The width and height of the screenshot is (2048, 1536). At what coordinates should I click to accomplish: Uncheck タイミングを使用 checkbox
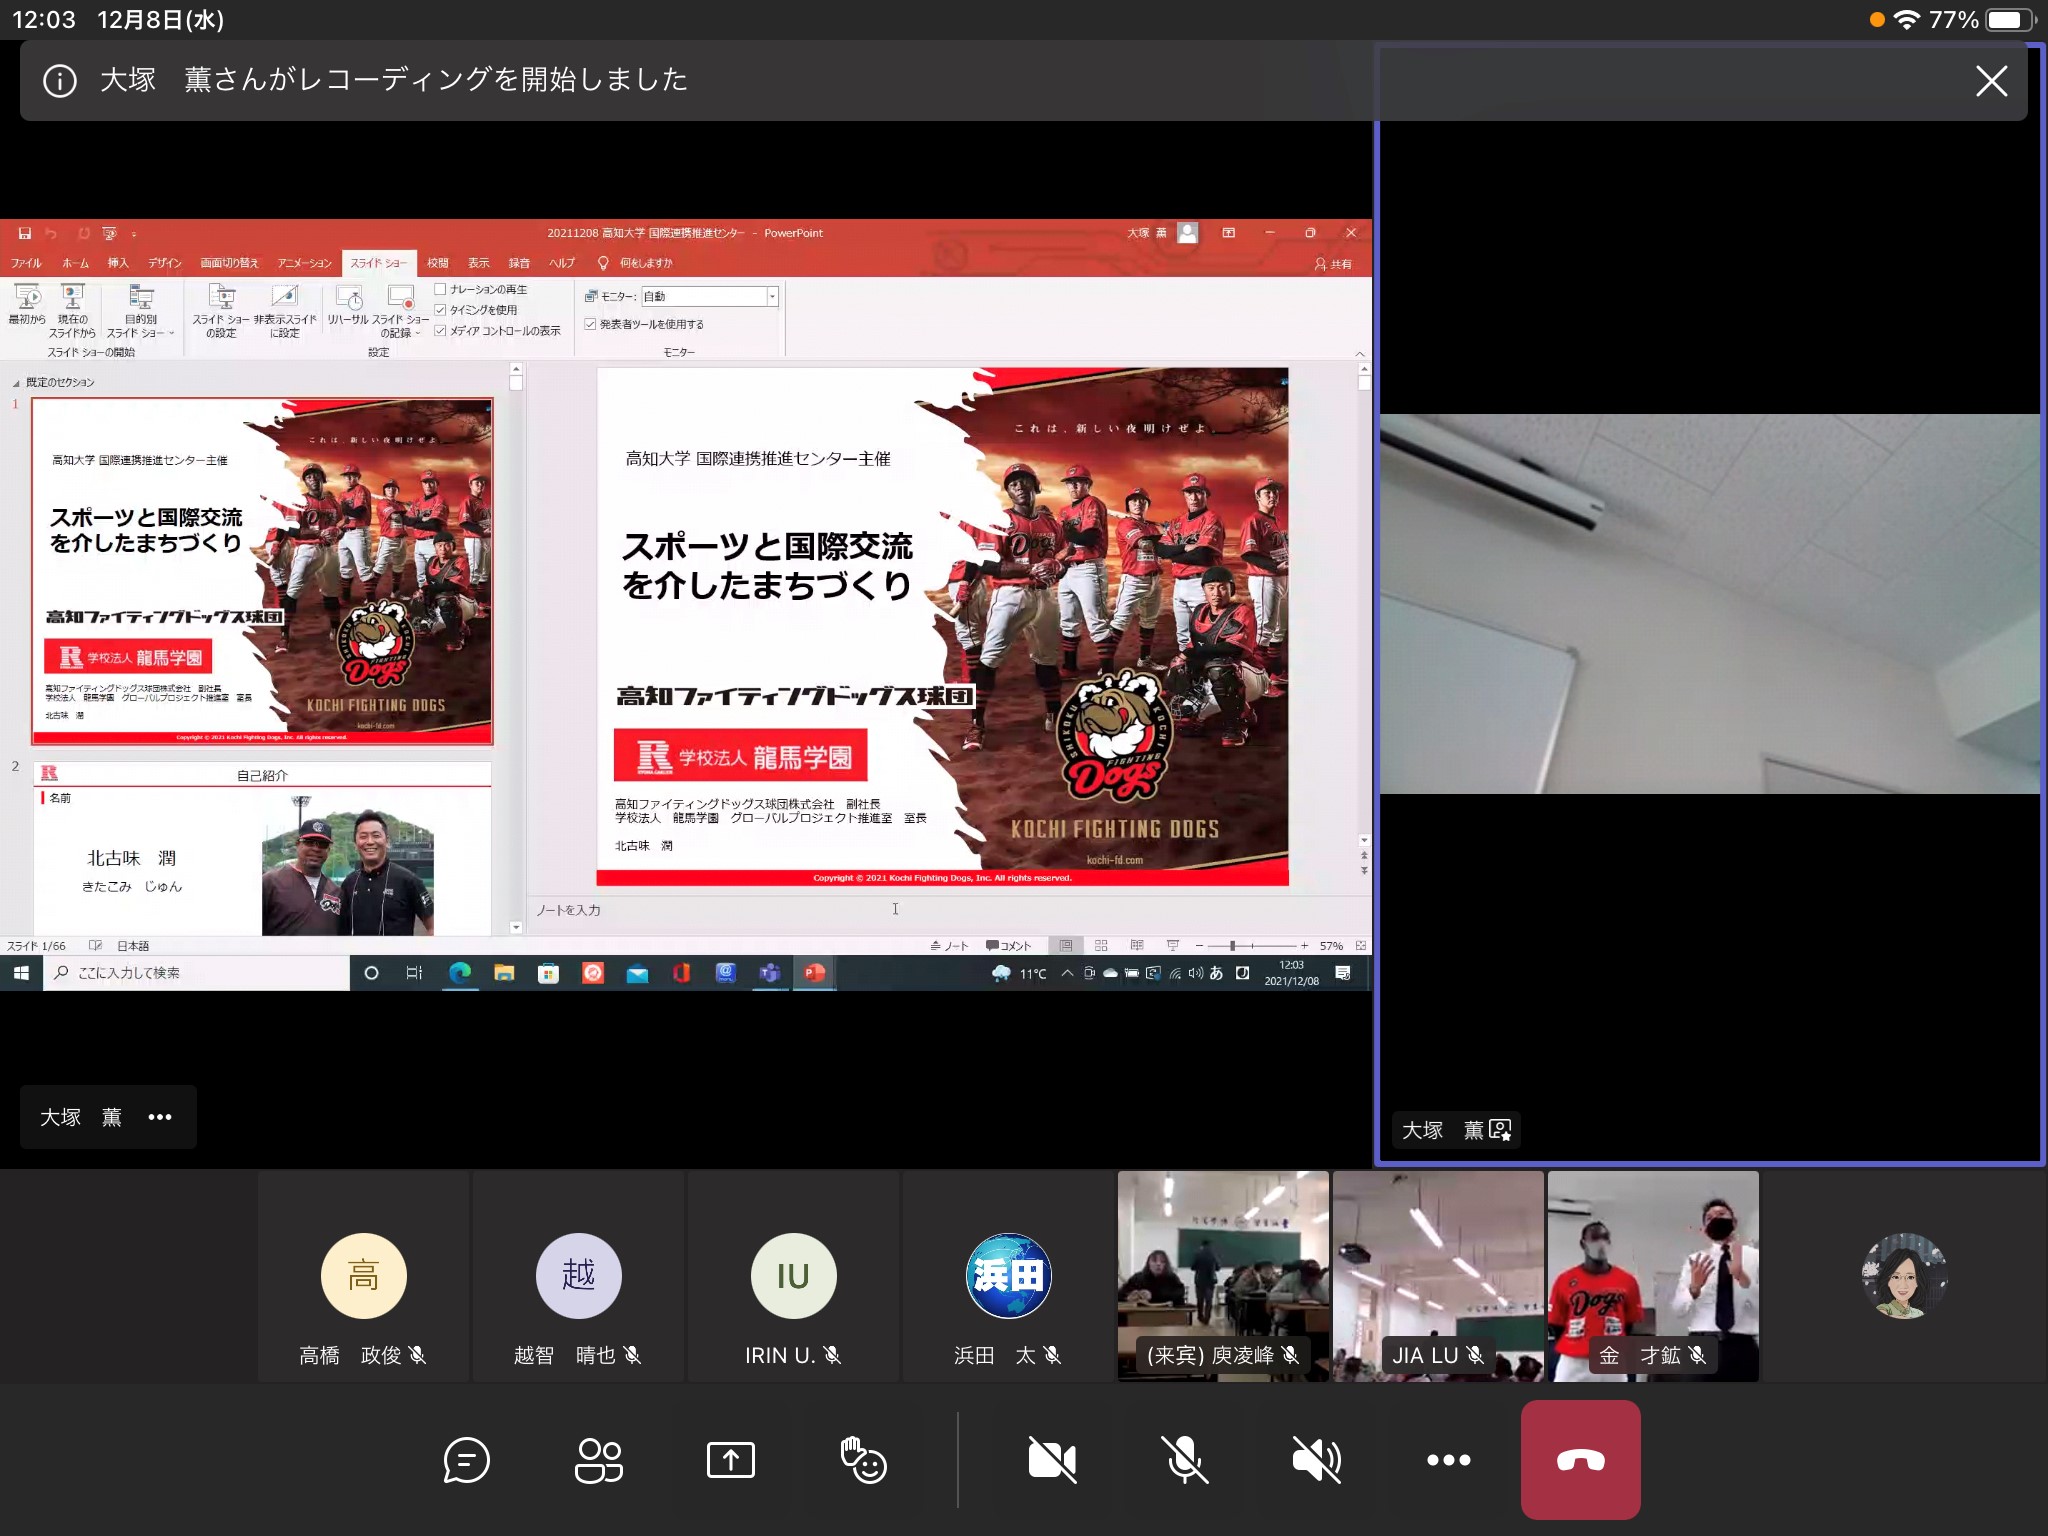(x=440, y=310)
